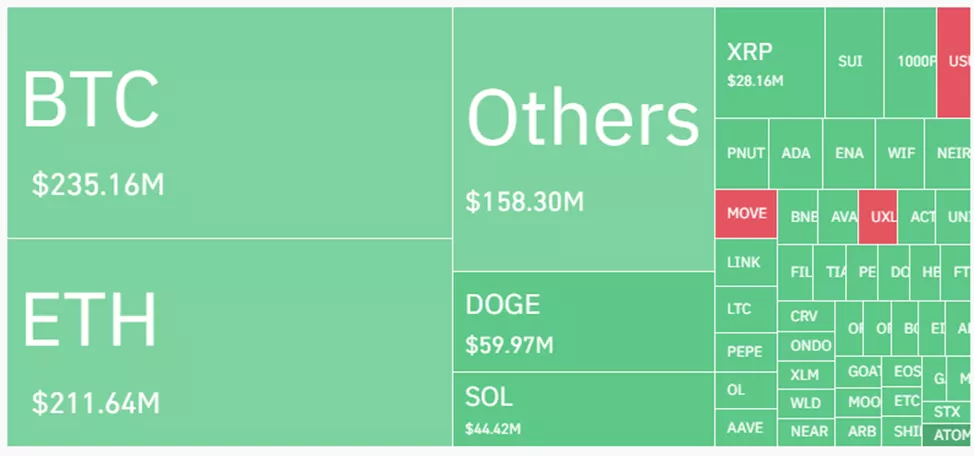Viewport: 974px width, 456px height.
Task: Open the dark green ATOM tile
Action: [x=946, y=435]
